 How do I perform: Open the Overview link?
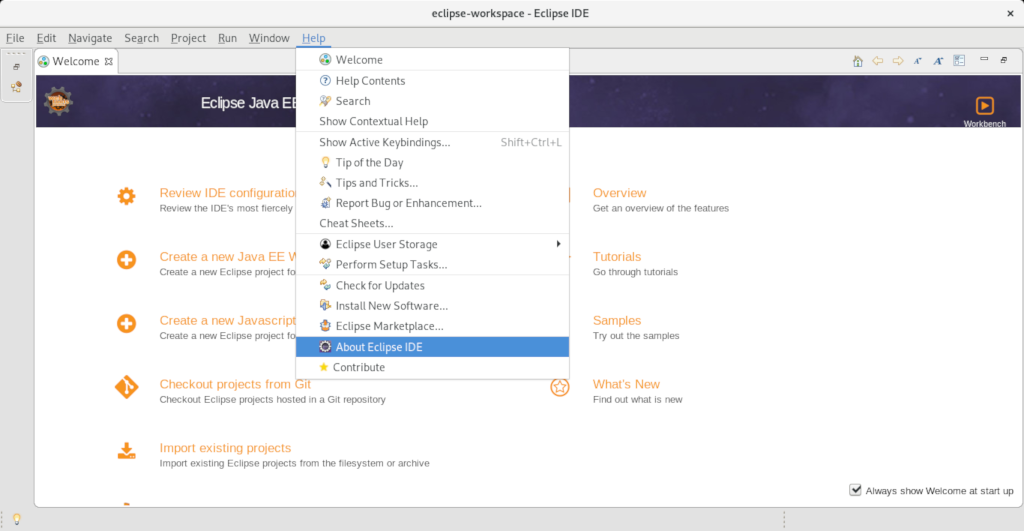tap(619, 193)
